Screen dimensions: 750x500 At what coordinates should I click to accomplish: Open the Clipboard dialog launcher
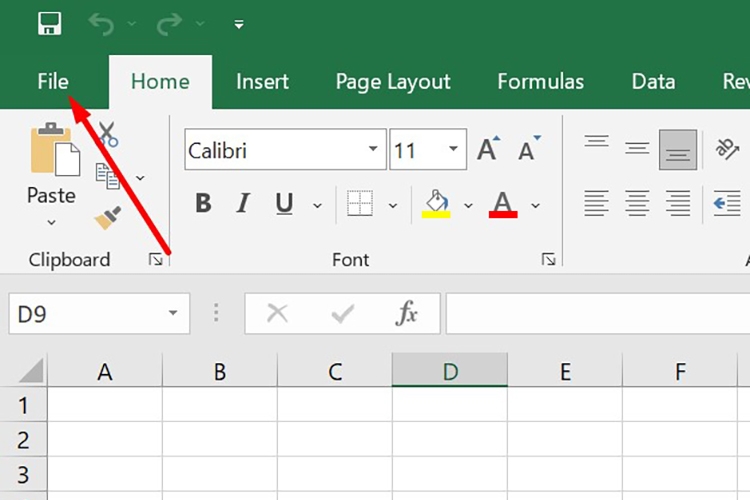point(155,259)
